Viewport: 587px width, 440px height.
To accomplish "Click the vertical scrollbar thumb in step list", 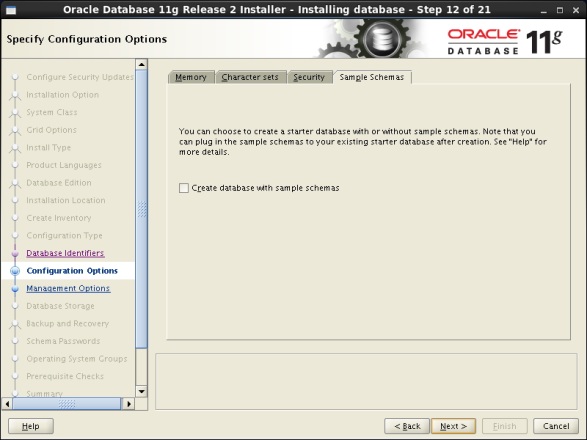I will [142, 209].
